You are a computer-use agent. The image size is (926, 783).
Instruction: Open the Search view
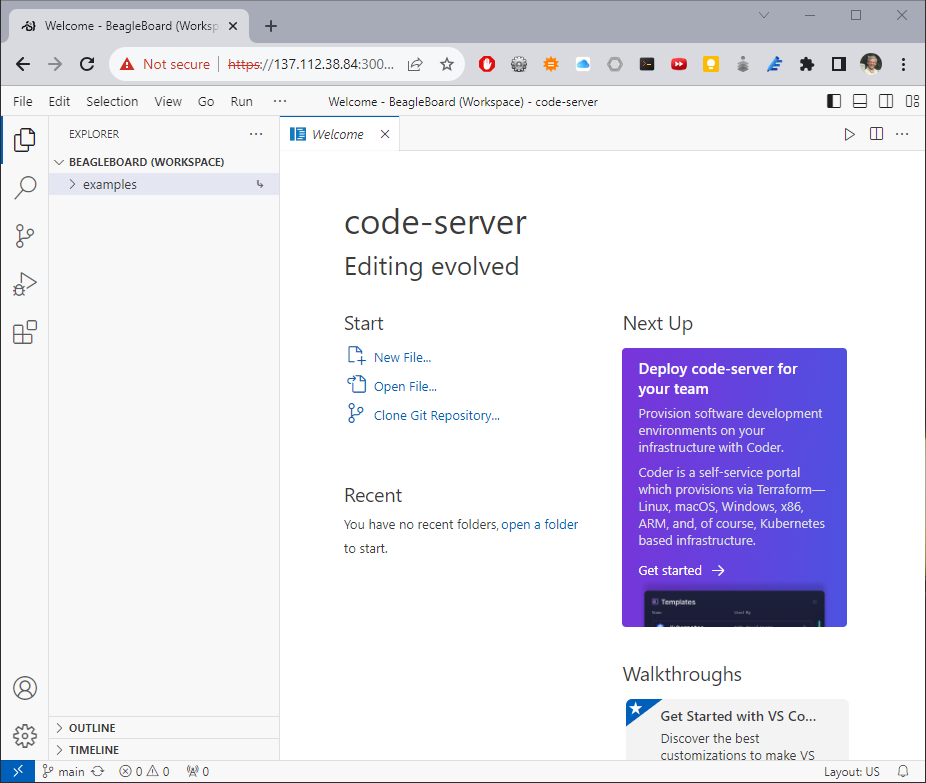[x=25, y=187]
